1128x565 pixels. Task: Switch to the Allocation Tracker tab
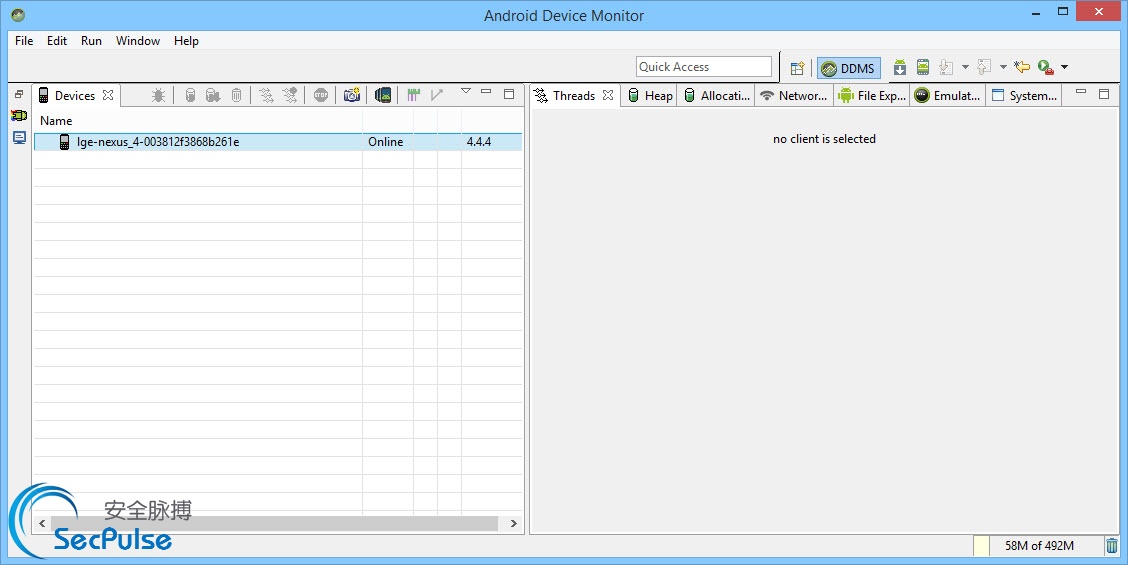tap(717, 96)
